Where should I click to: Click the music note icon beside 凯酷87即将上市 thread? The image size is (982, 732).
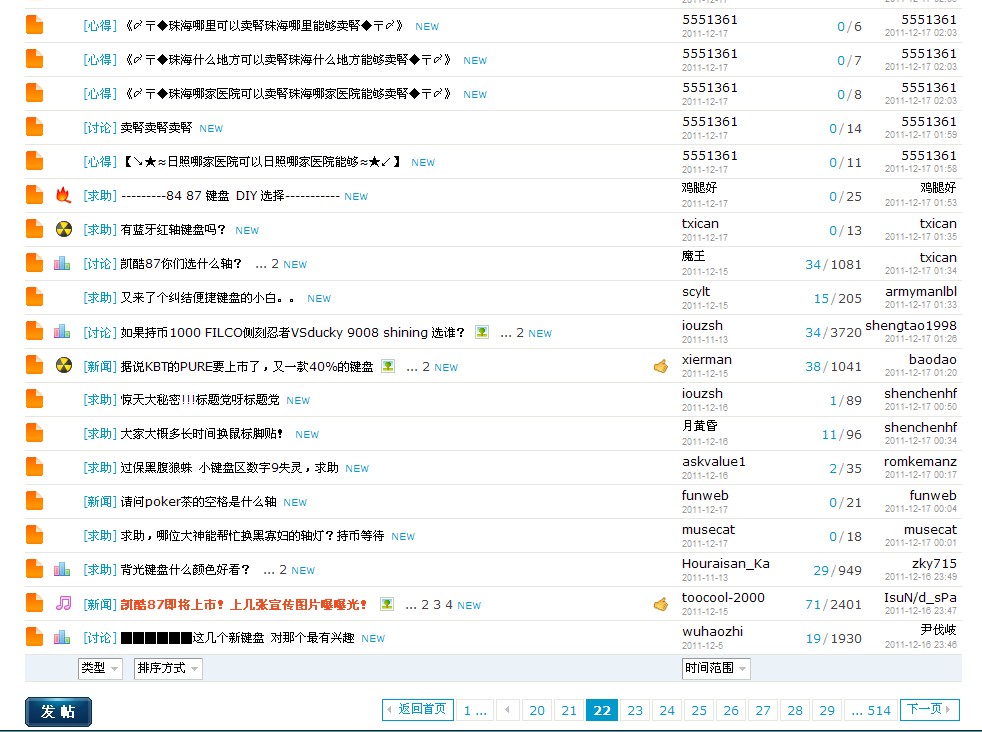tap(63, 604)
